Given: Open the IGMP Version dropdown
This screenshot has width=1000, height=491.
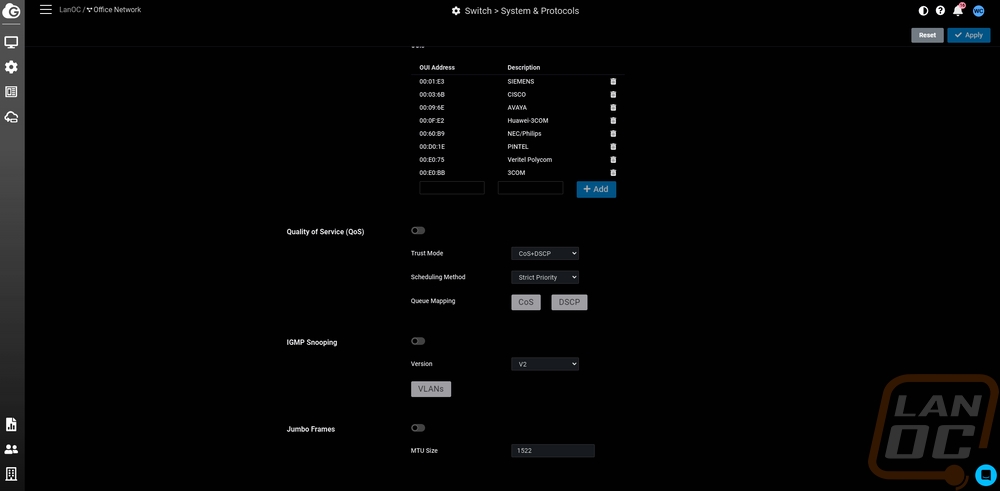Looking at the screenshot, I should [x=545, y=365].
